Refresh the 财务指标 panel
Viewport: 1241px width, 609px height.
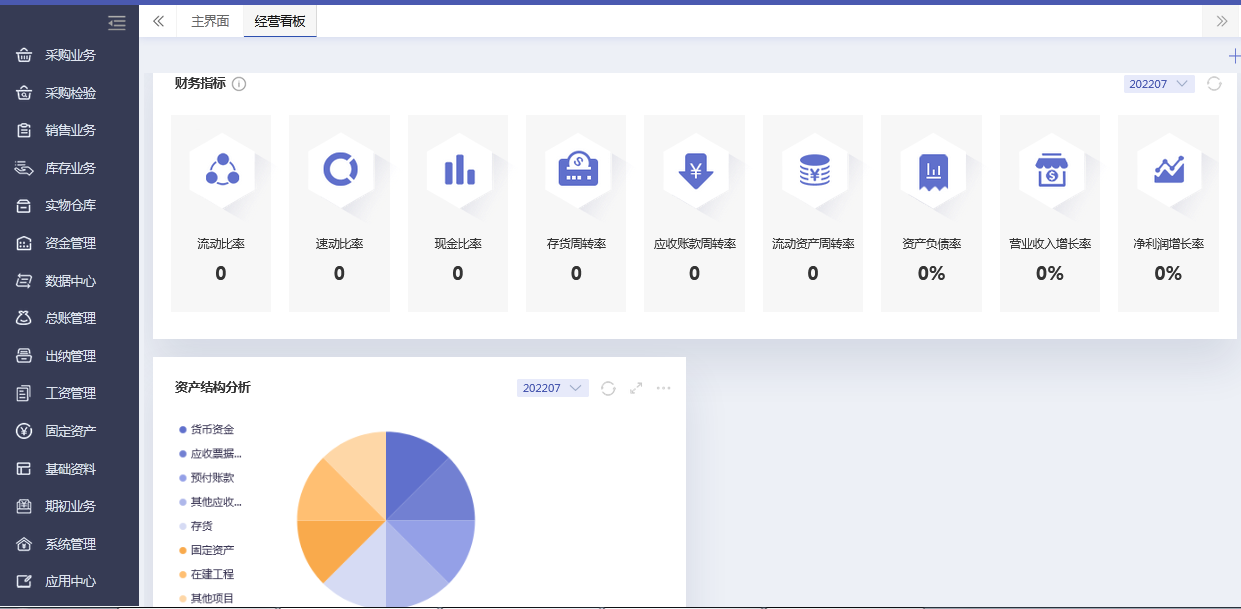click(1214, 84)
